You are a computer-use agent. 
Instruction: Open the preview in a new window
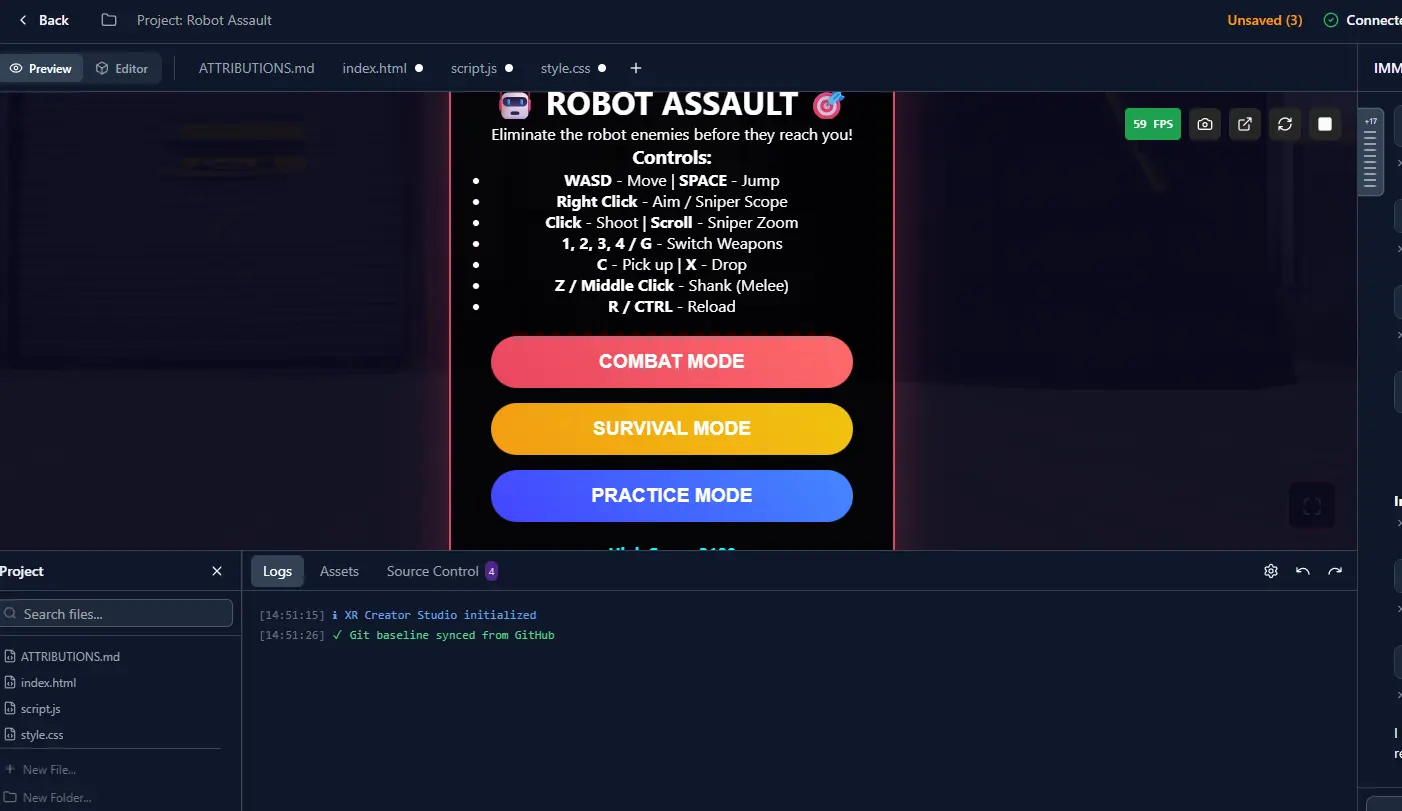point(1245,124)
